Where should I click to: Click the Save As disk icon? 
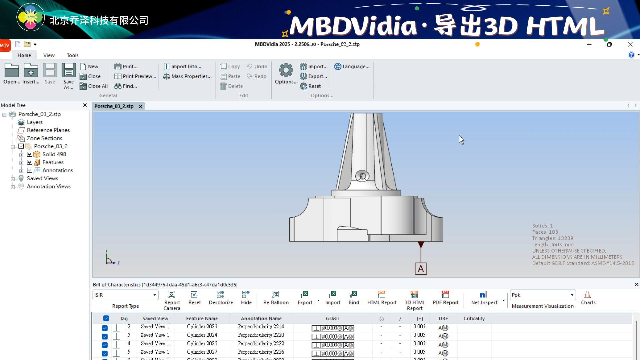(69, 71)
